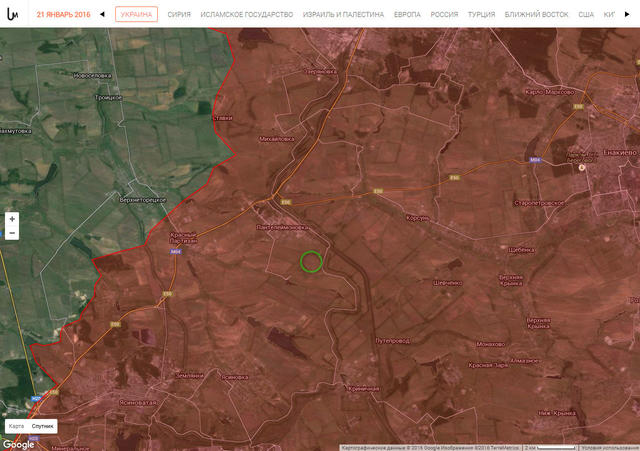The height and width of the screenshot is (451, 640).
Task: Click Монахово label on map
Action: [x=490, y=344]
